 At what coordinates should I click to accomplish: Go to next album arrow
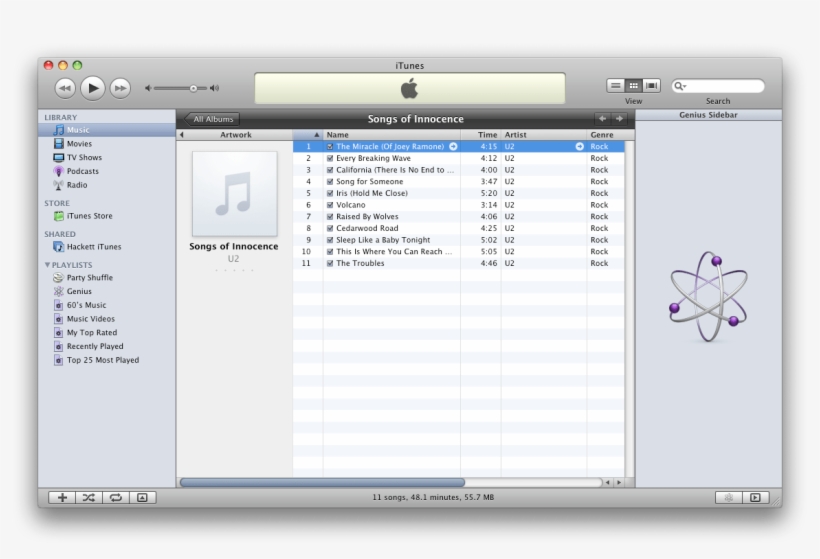(619, 119)
